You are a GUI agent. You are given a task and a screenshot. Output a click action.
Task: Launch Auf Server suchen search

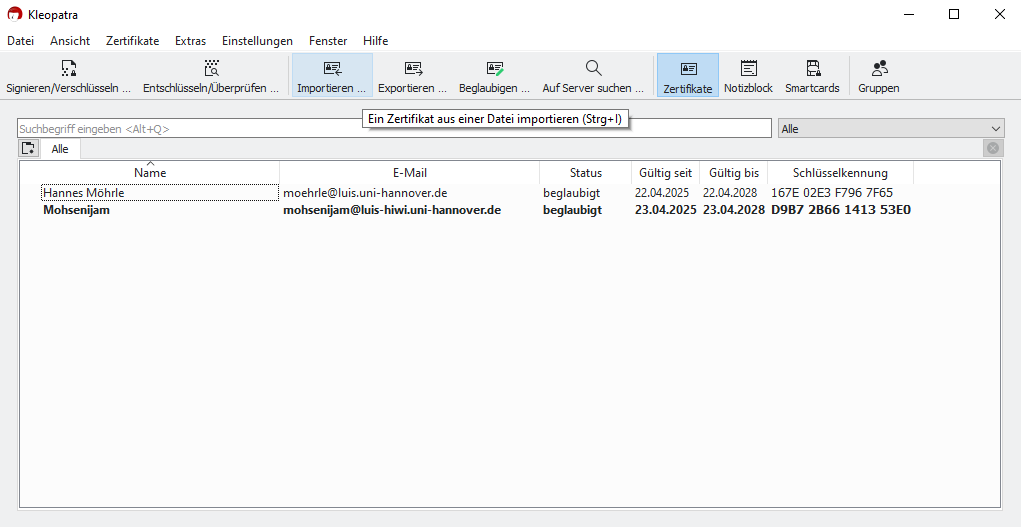tap(593, 76)
